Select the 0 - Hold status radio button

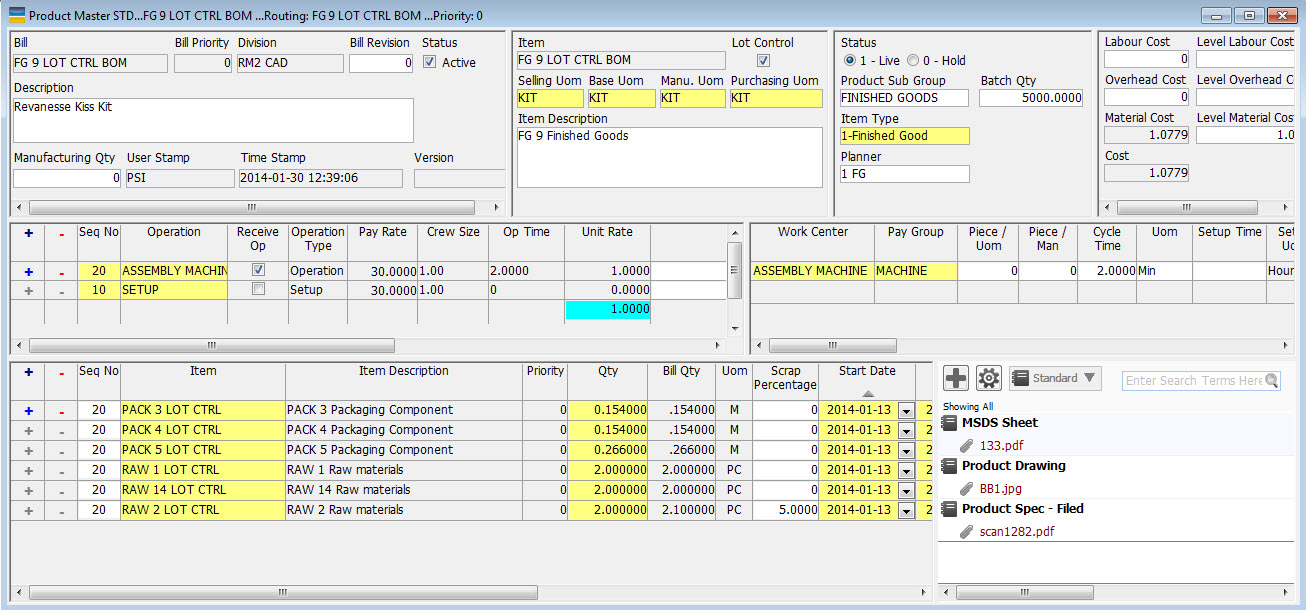click(912, 61)
